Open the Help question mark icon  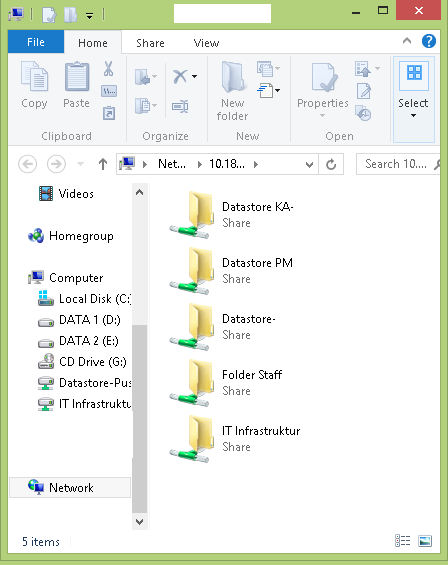(x=429, y=41)
